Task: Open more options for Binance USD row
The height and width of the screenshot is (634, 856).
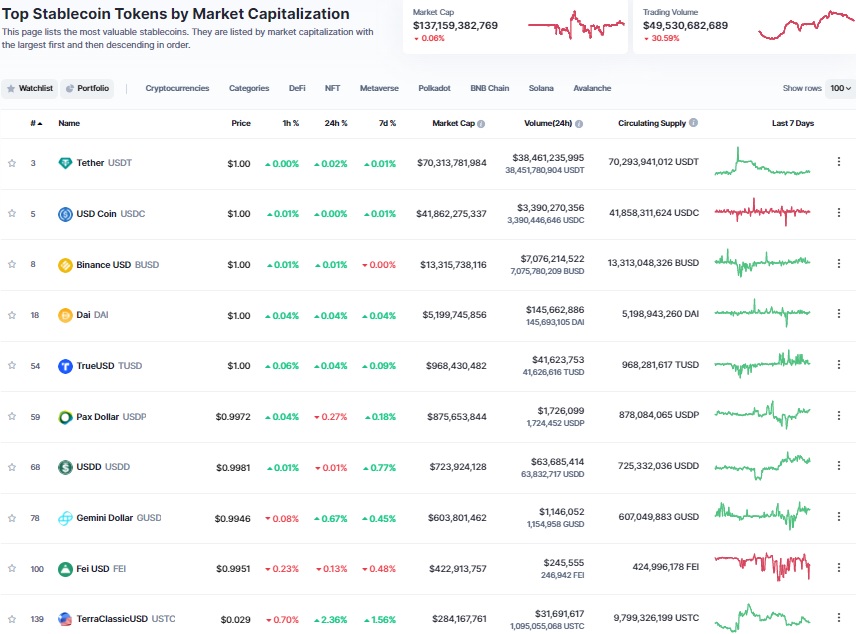Action: (839, 263)
